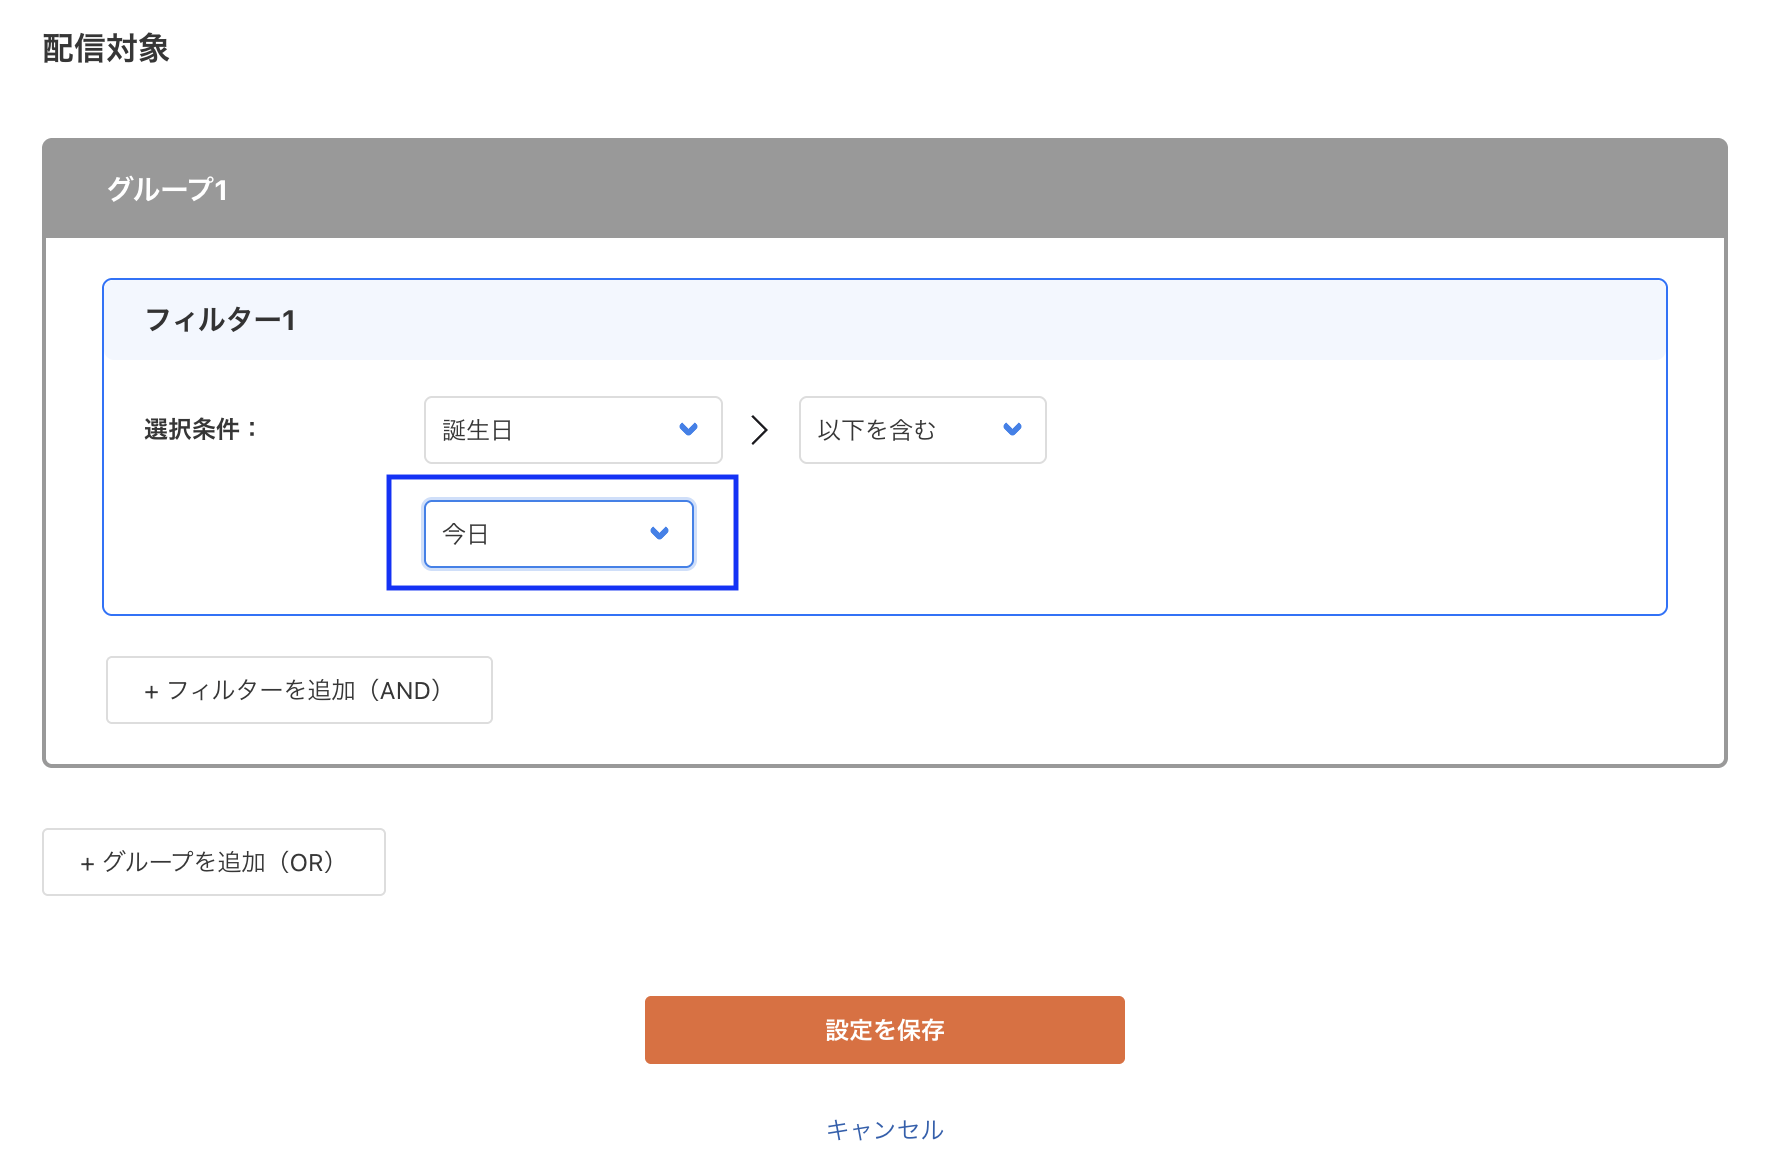
Task: Add a group with グループを追加（OR）
Action: (214, 862)
